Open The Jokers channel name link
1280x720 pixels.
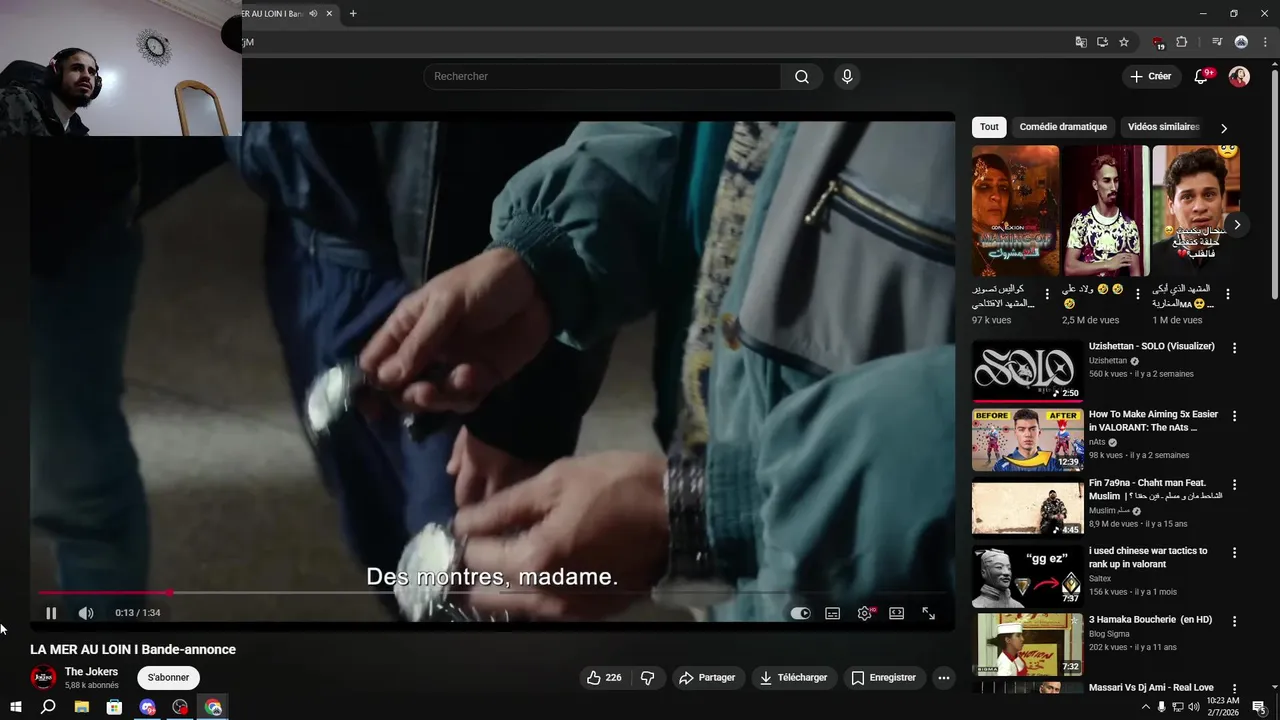(91, 672)
